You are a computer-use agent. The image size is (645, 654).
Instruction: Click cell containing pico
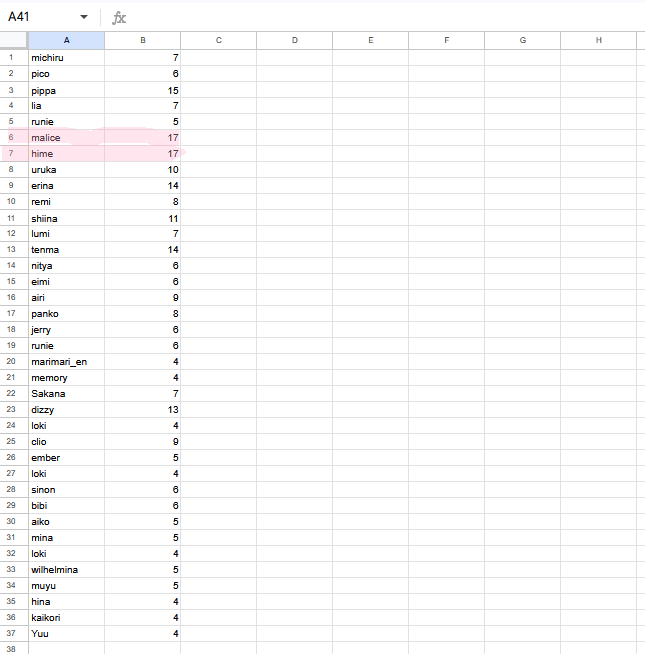pos(66,74)
